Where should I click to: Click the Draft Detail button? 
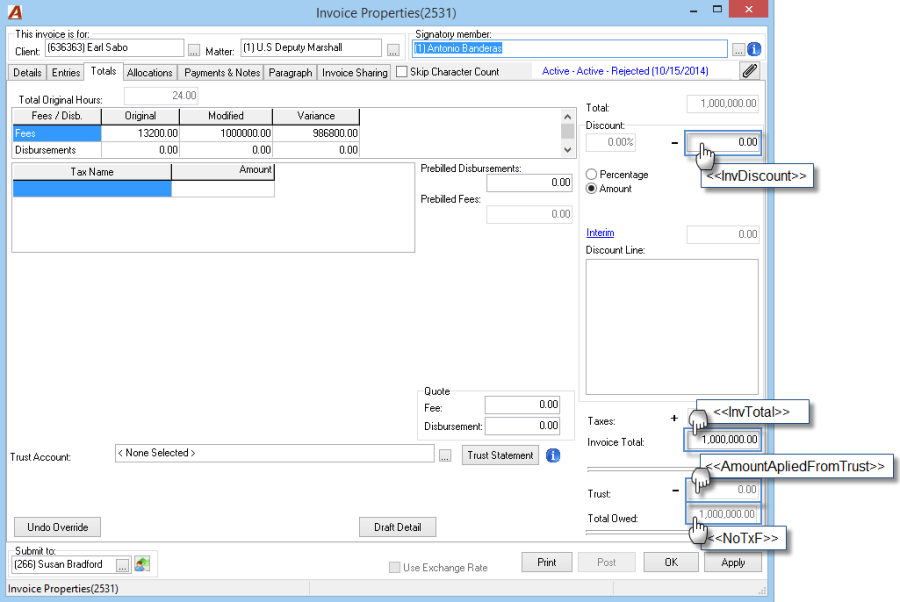click(397, 527)
